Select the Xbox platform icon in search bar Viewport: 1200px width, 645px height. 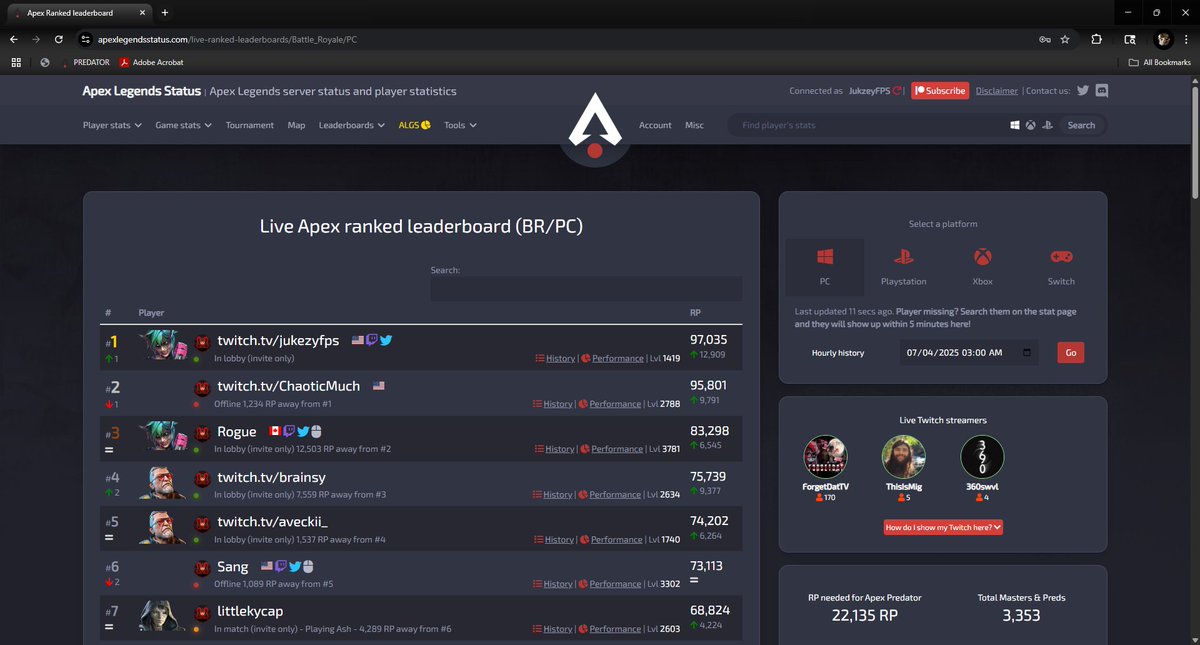(1030, 125)
